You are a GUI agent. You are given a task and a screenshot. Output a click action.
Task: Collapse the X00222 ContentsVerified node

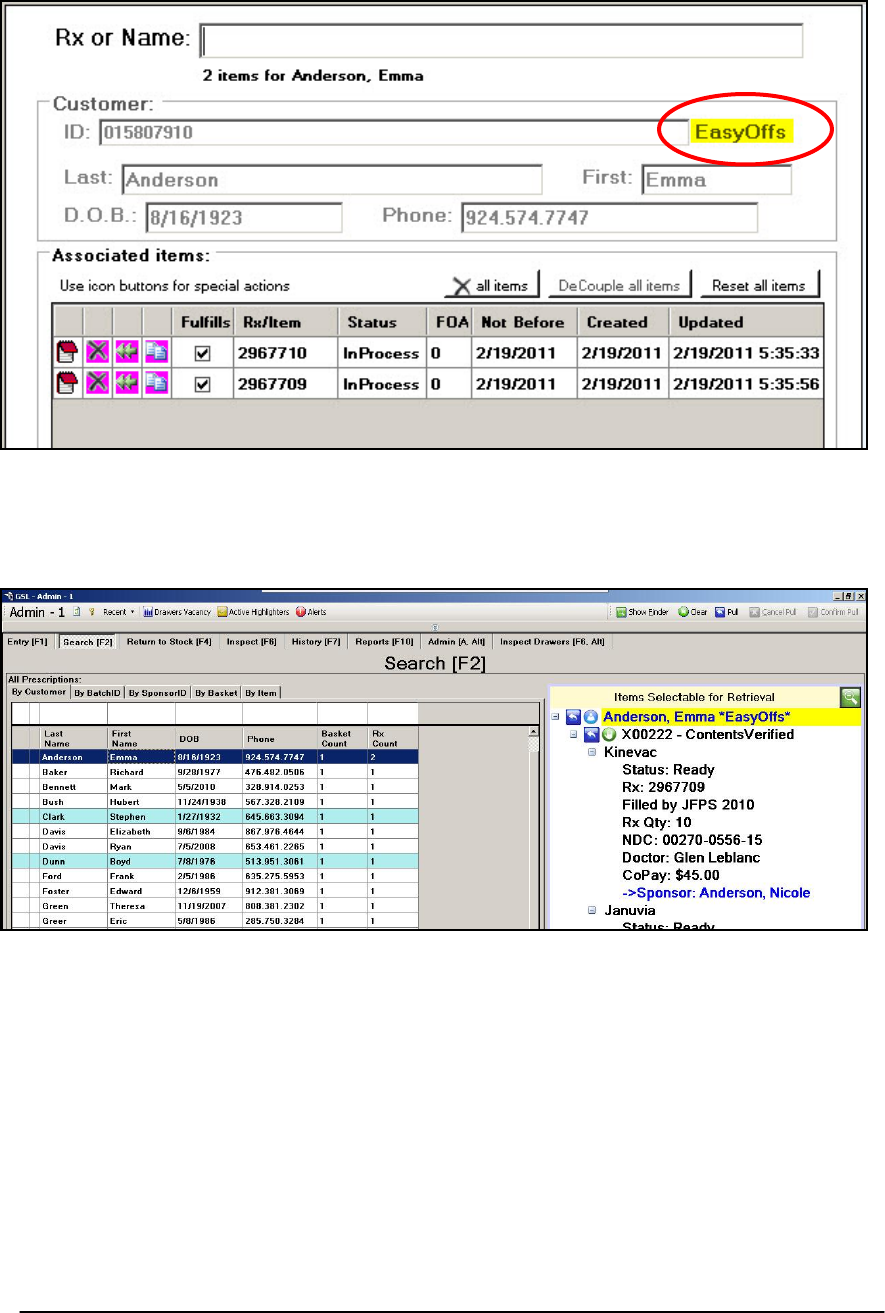click(x=573, y=735)
